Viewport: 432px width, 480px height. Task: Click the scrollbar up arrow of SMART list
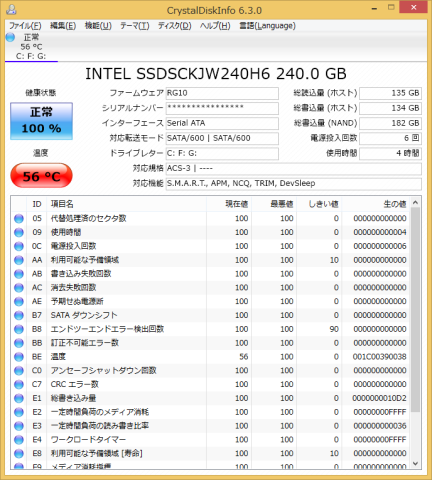point(415,203)
